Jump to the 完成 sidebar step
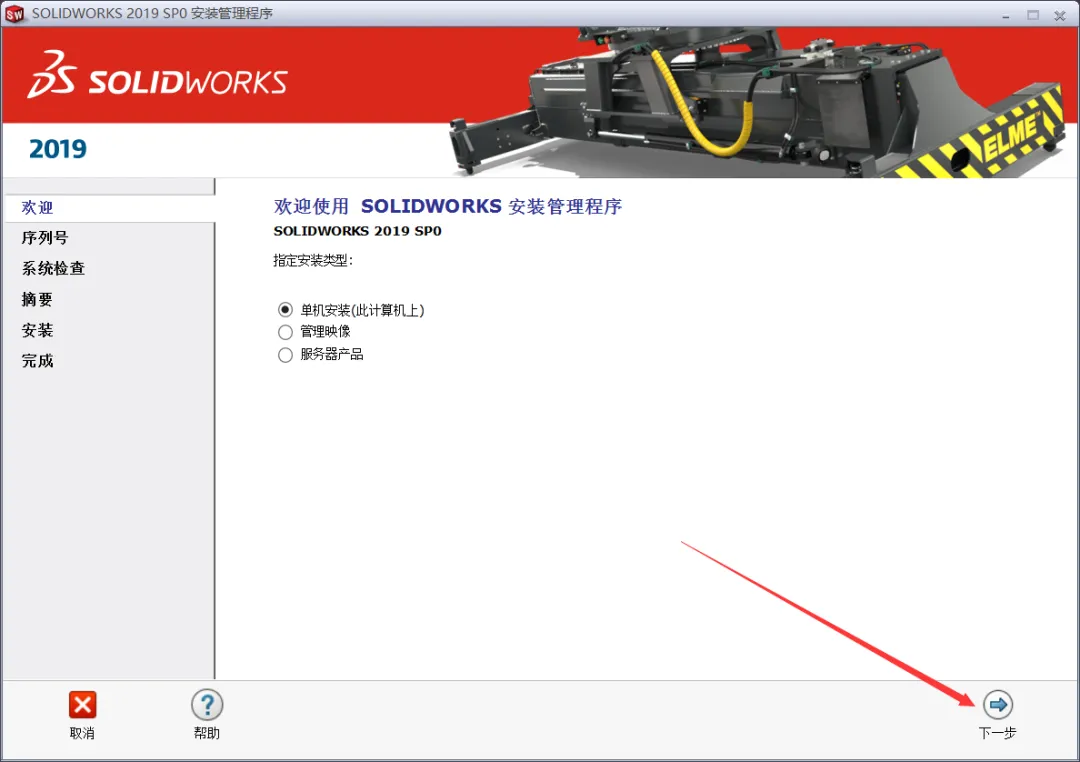Image resolution: width=1080 pixels, height=762 pixels. click(37, 360)
